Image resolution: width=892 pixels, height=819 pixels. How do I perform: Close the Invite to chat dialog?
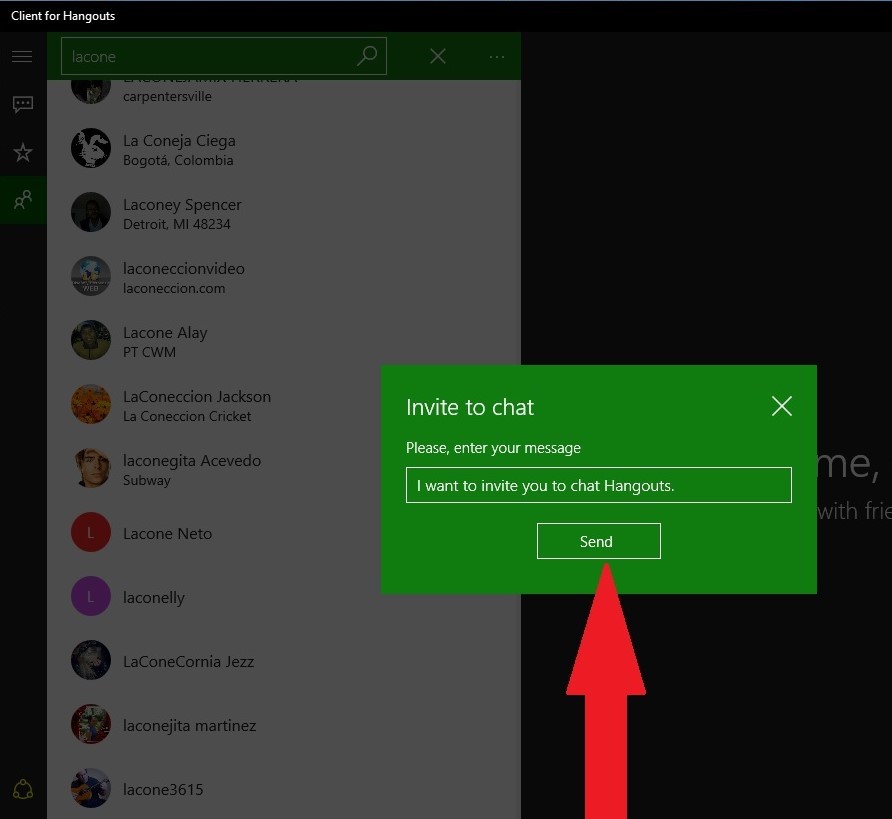(782, 406)
